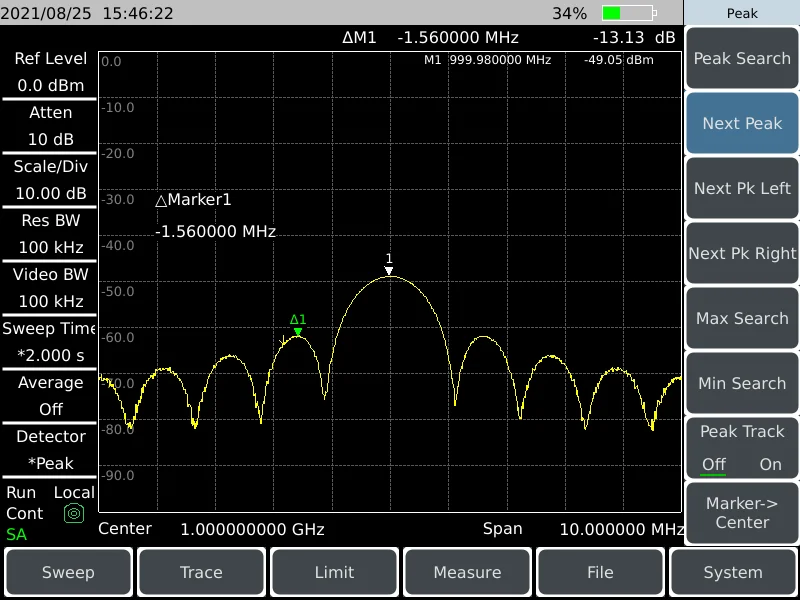800x600 pixels.
Task: Open the File menu
Action: coord(600,572)
